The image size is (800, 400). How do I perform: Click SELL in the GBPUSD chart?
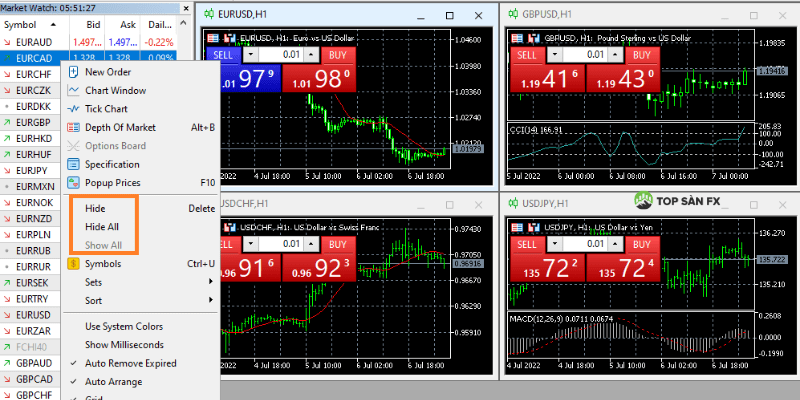527,55
